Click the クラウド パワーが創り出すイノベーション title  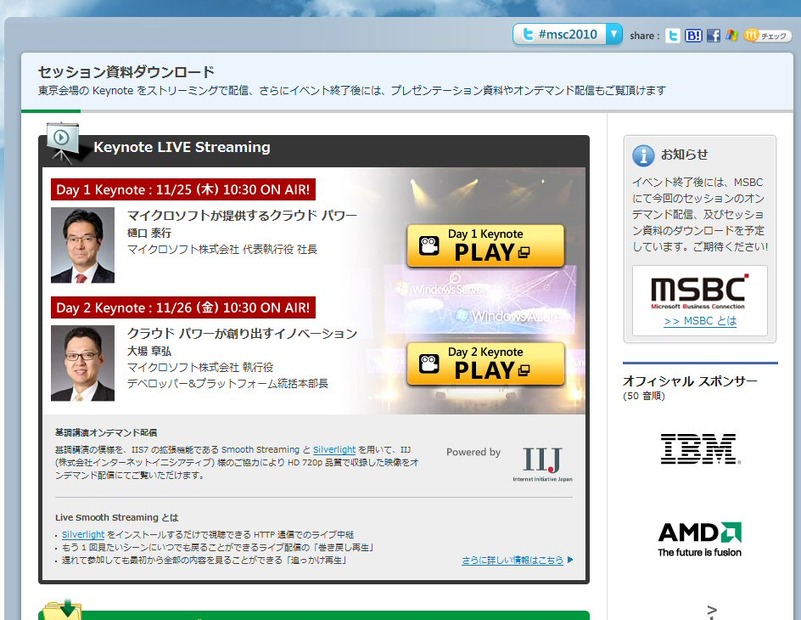pos(242,333)
